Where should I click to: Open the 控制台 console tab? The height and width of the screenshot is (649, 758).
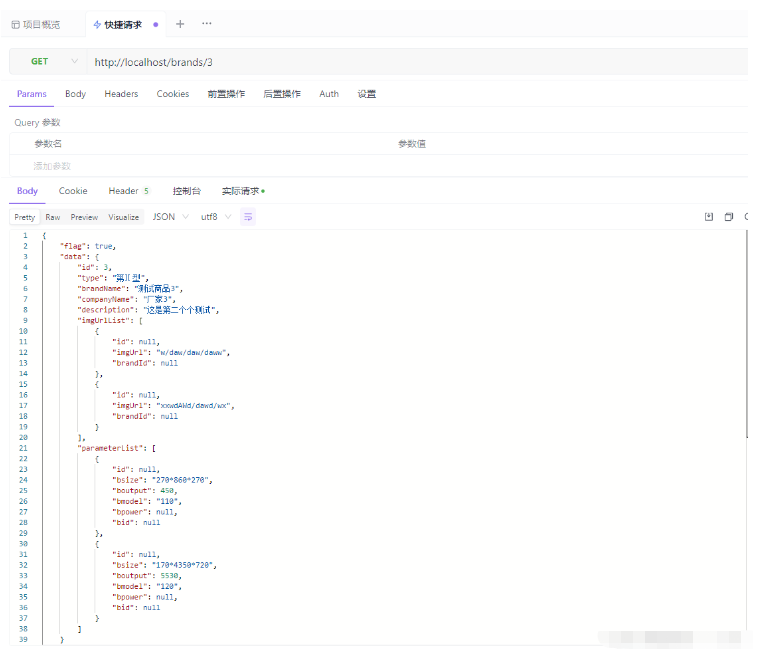tap(187, 191)
